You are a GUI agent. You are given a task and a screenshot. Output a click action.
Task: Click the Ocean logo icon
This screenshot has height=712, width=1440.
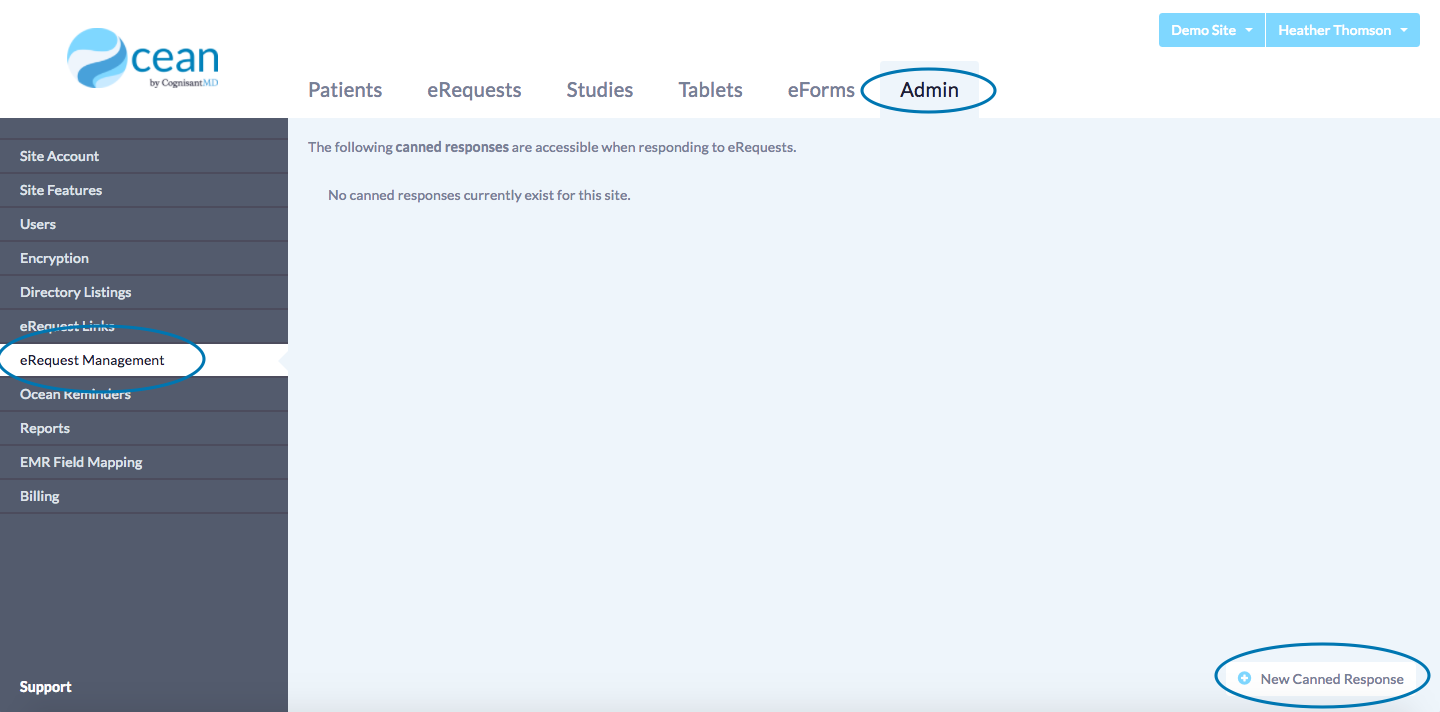point(97,58)
